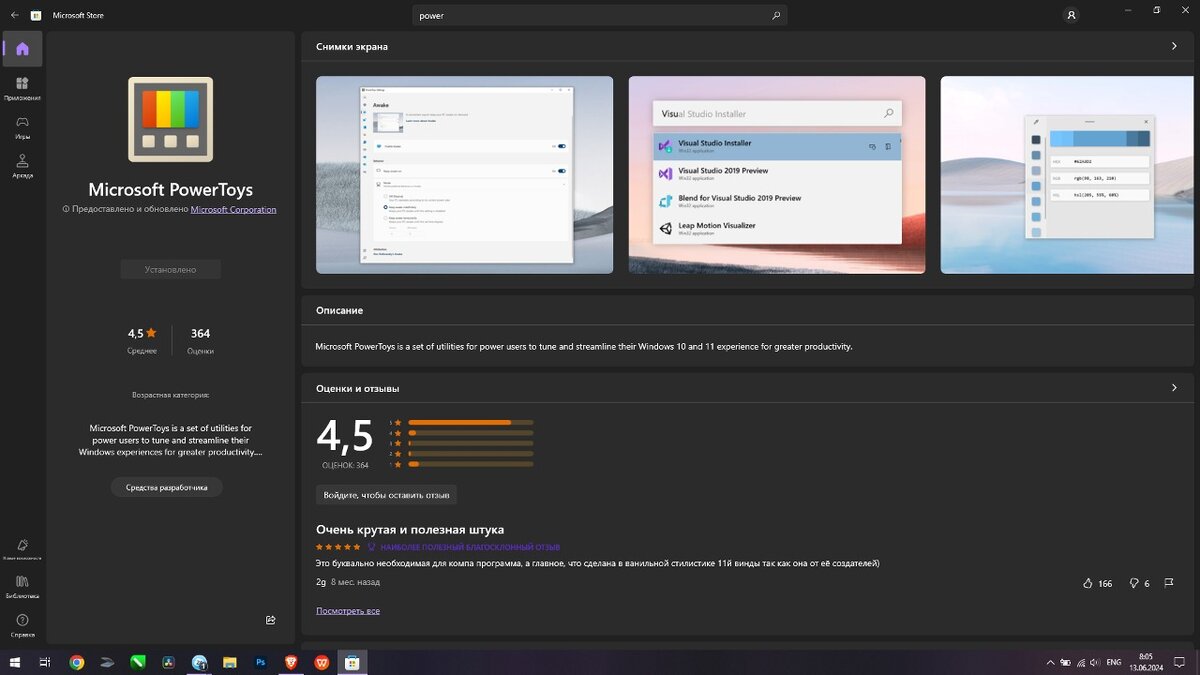Click the "Оценки и отзывы" section header
Image resolution: width=1200 pixels, height=675 pixels.
(x=357, y=388)
